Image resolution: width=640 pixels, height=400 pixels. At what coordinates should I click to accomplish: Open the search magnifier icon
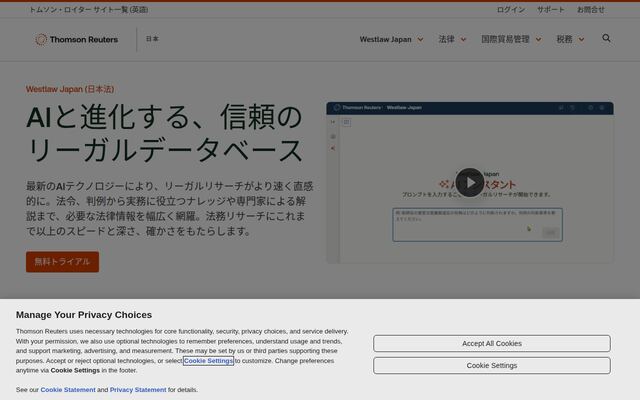click(x=606, y=38)
